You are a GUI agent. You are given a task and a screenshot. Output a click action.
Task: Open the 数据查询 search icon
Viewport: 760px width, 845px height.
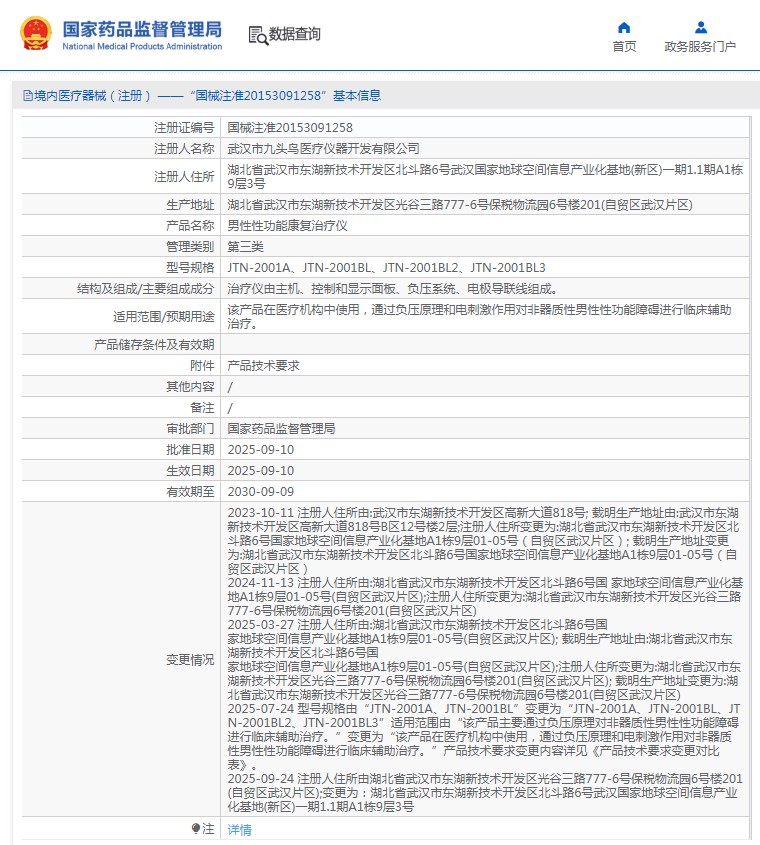pos(258,35)
